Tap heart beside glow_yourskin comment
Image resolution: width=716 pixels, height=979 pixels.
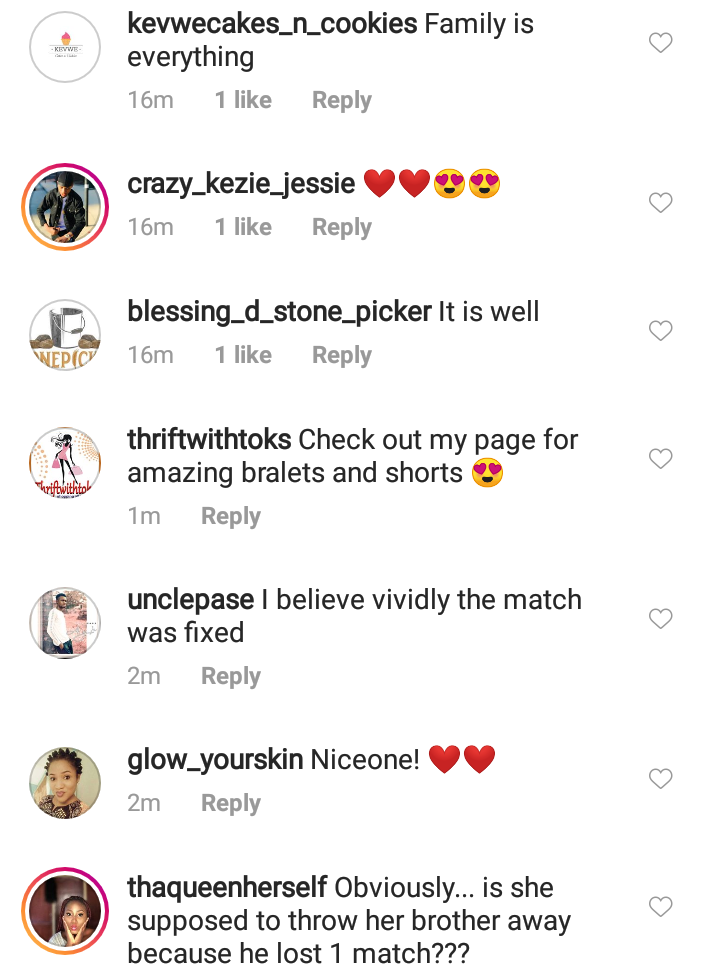click(660, 778)
